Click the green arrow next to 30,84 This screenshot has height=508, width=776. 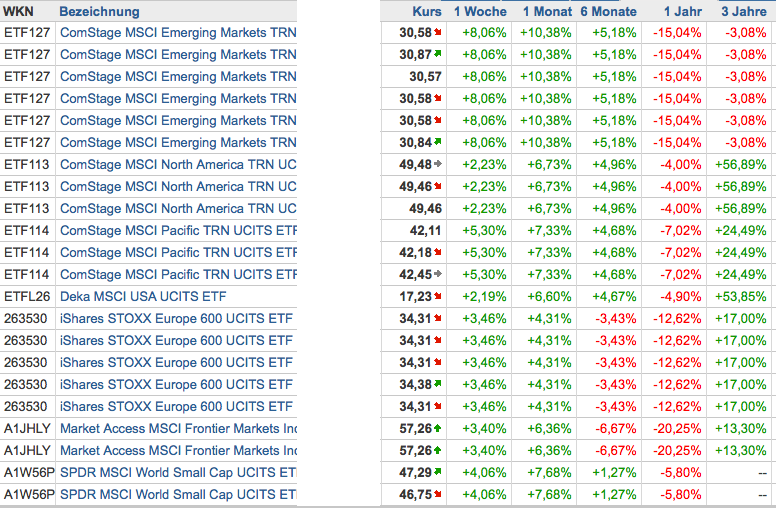438,142
